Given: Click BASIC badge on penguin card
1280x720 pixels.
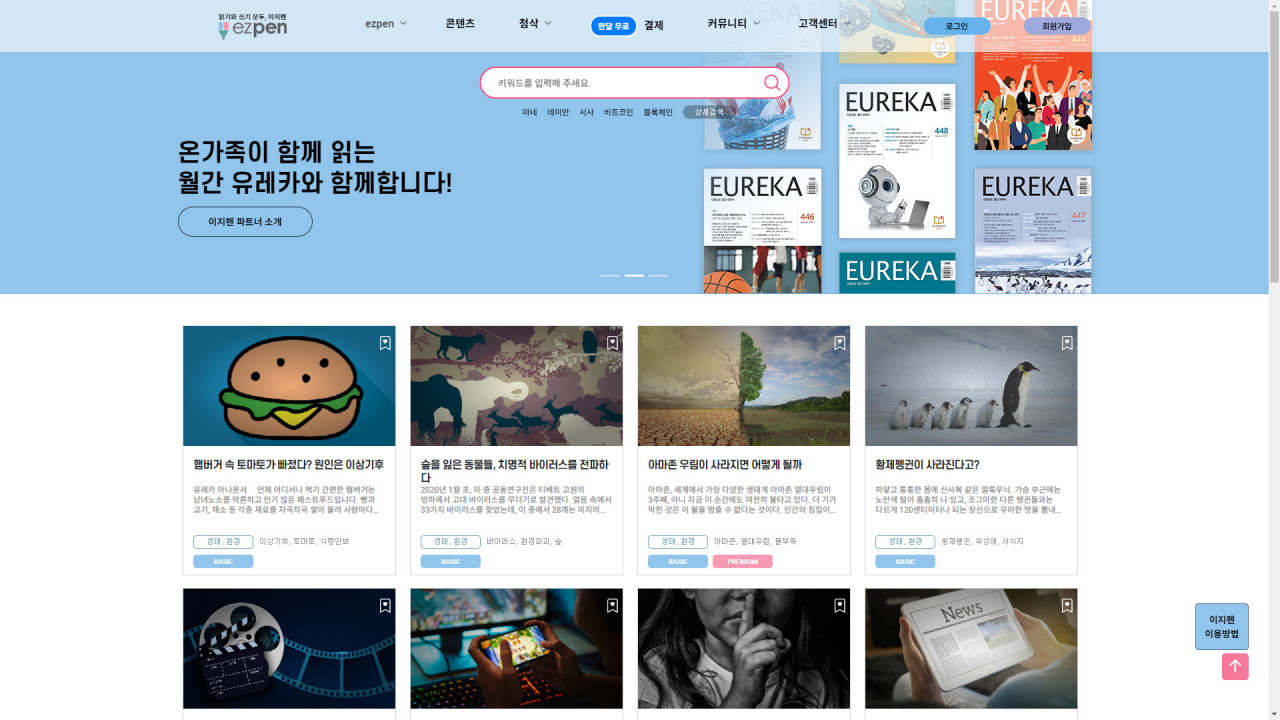Looking at the screenshot, I should pos(905,562).
